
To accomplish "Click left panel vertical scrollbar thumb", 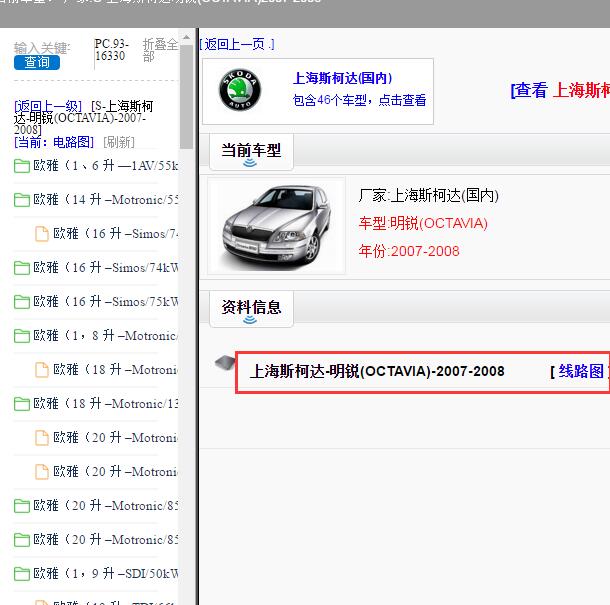I will tap(186, 97).
